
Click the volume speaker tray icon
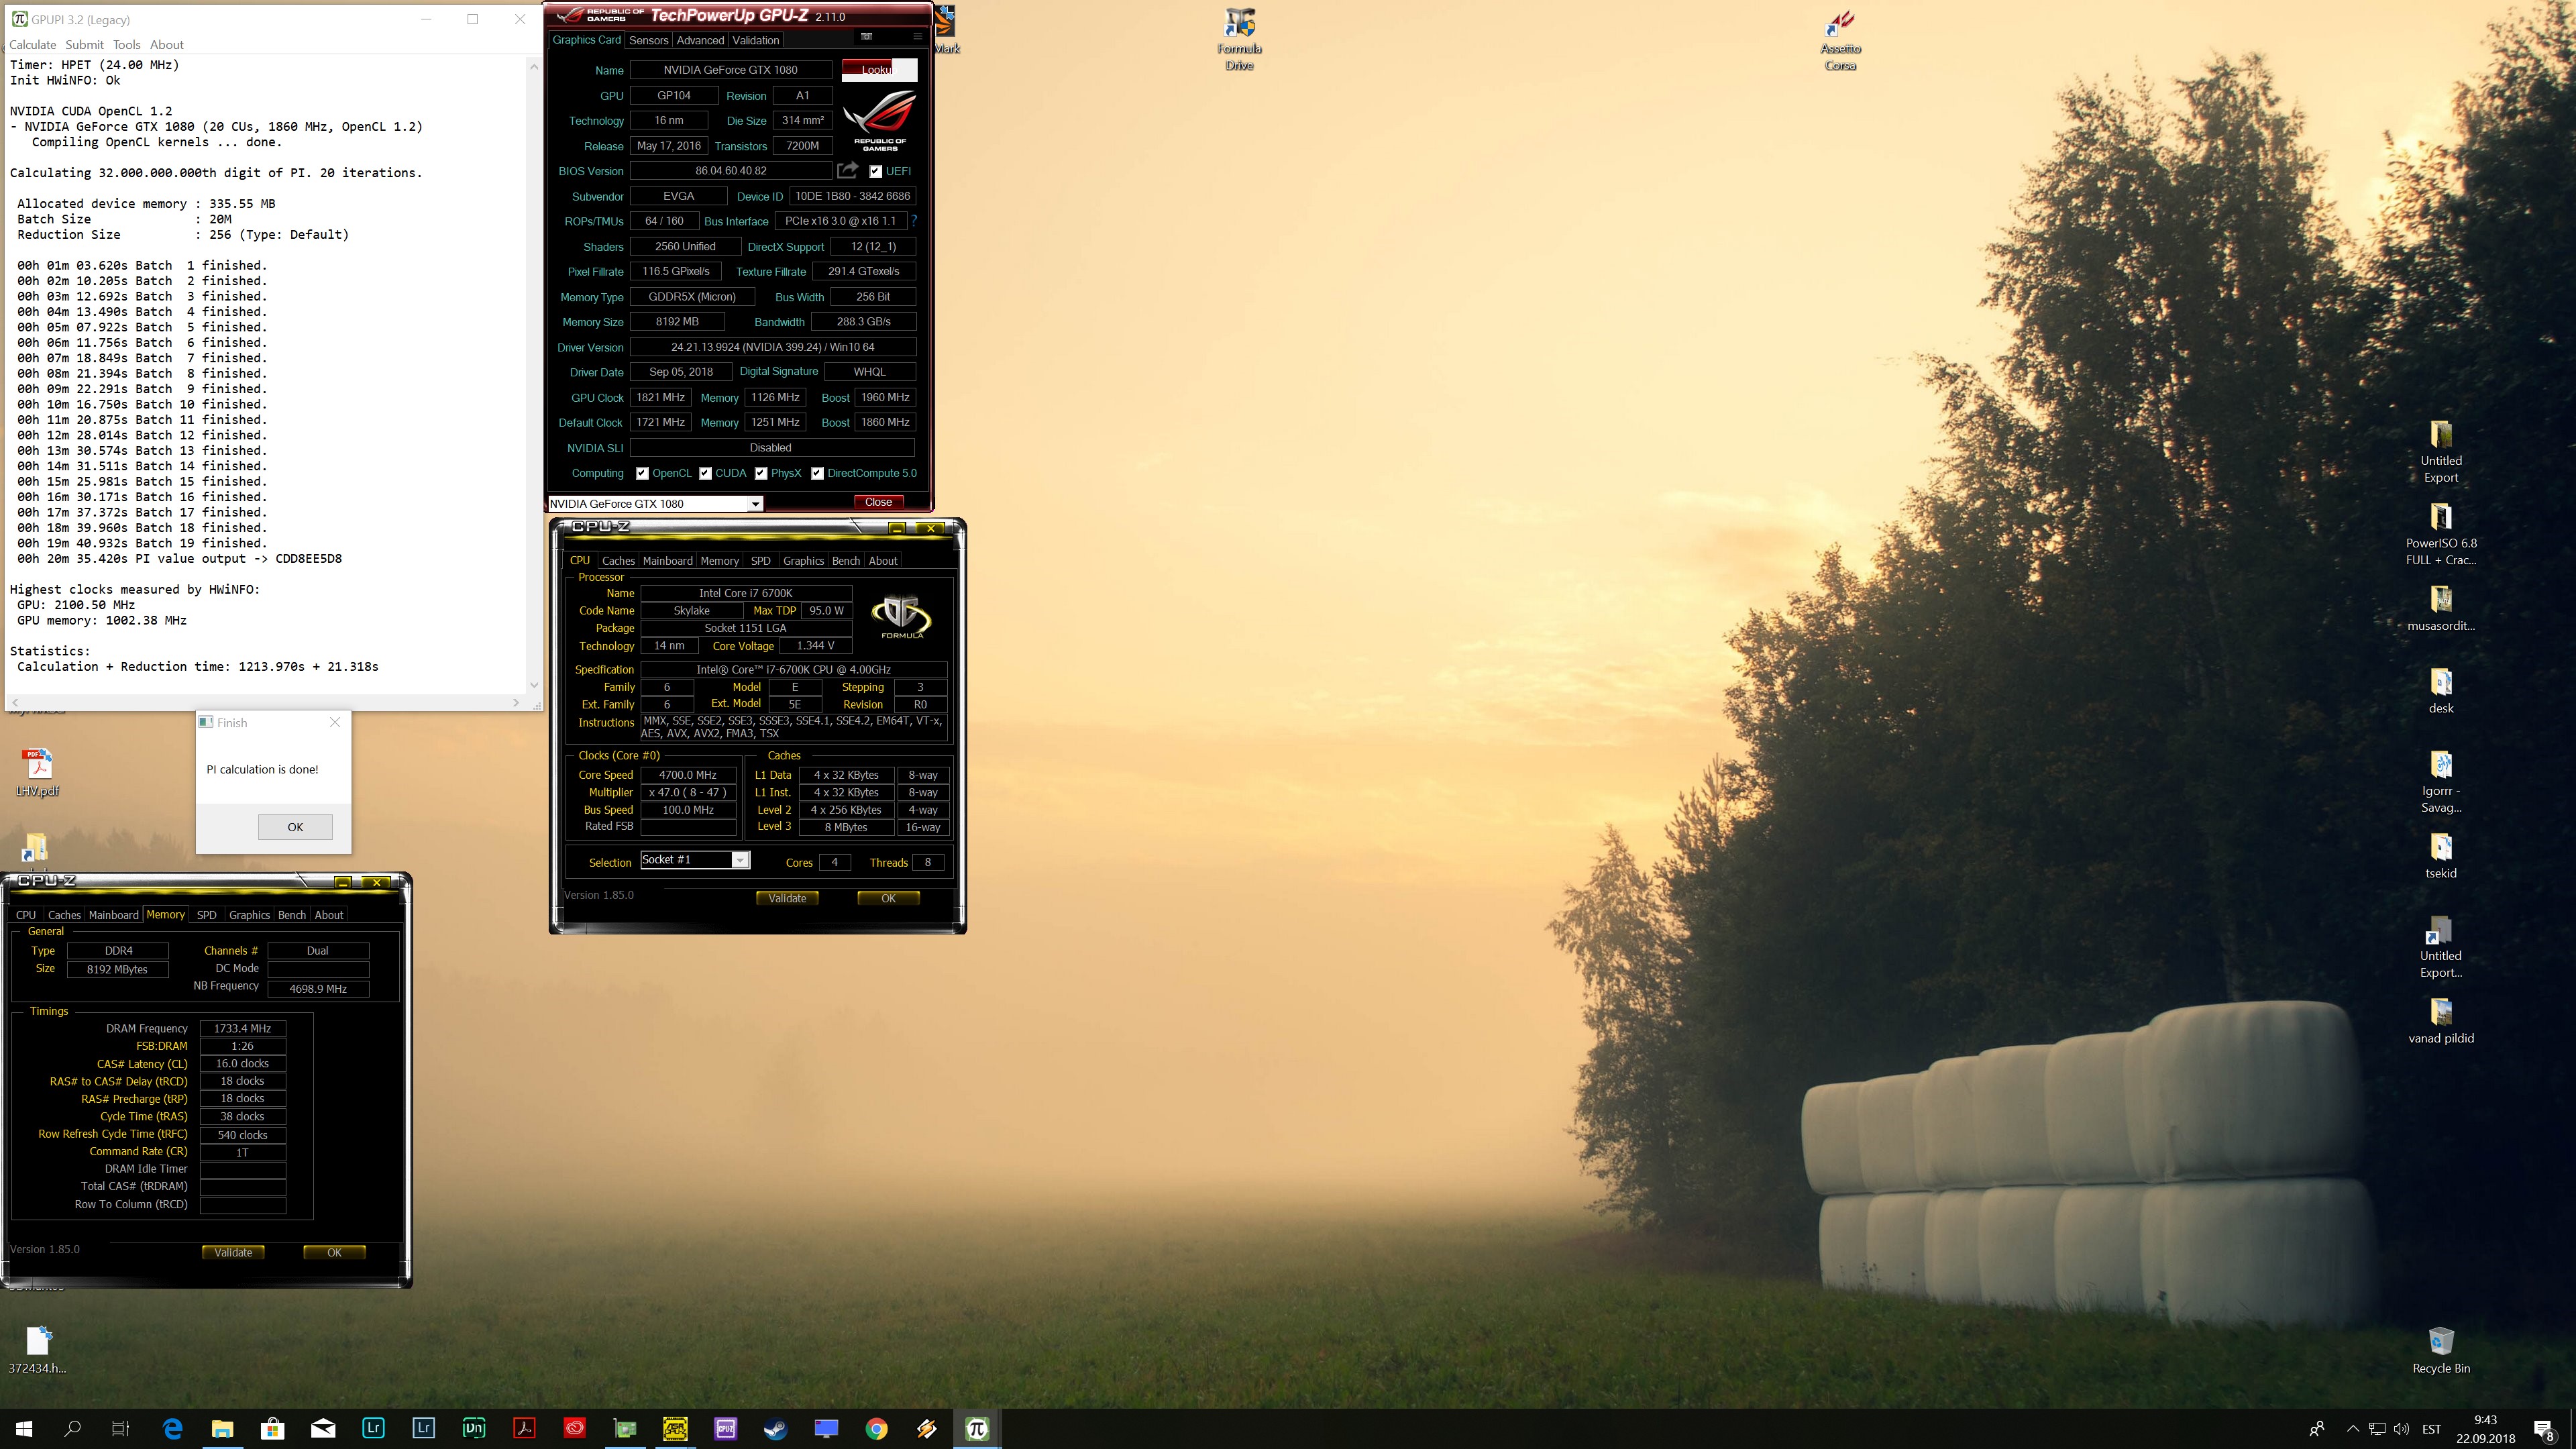tap(2401, 1428)
